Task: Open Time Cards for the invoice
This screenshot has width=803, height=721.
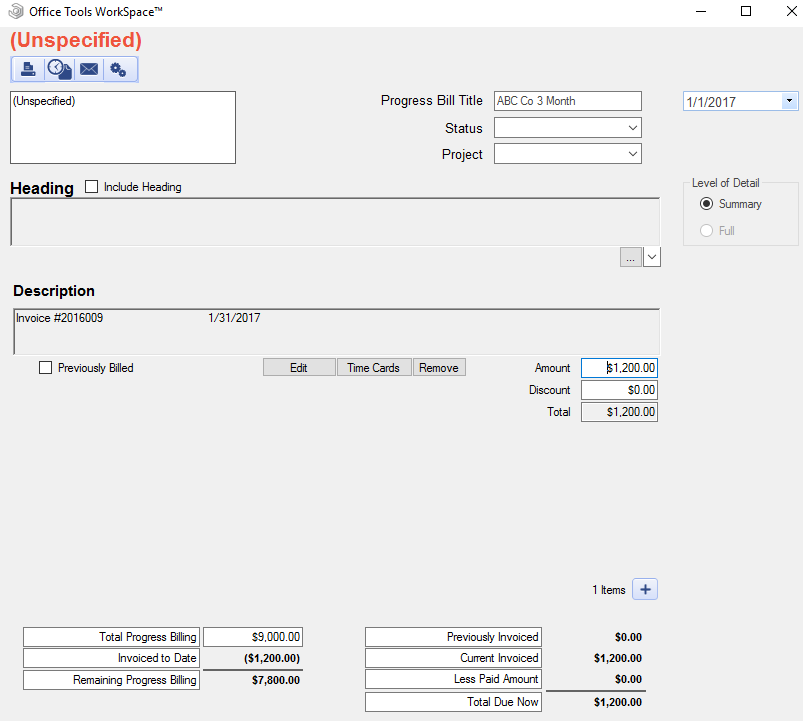Action: point(374,367)
